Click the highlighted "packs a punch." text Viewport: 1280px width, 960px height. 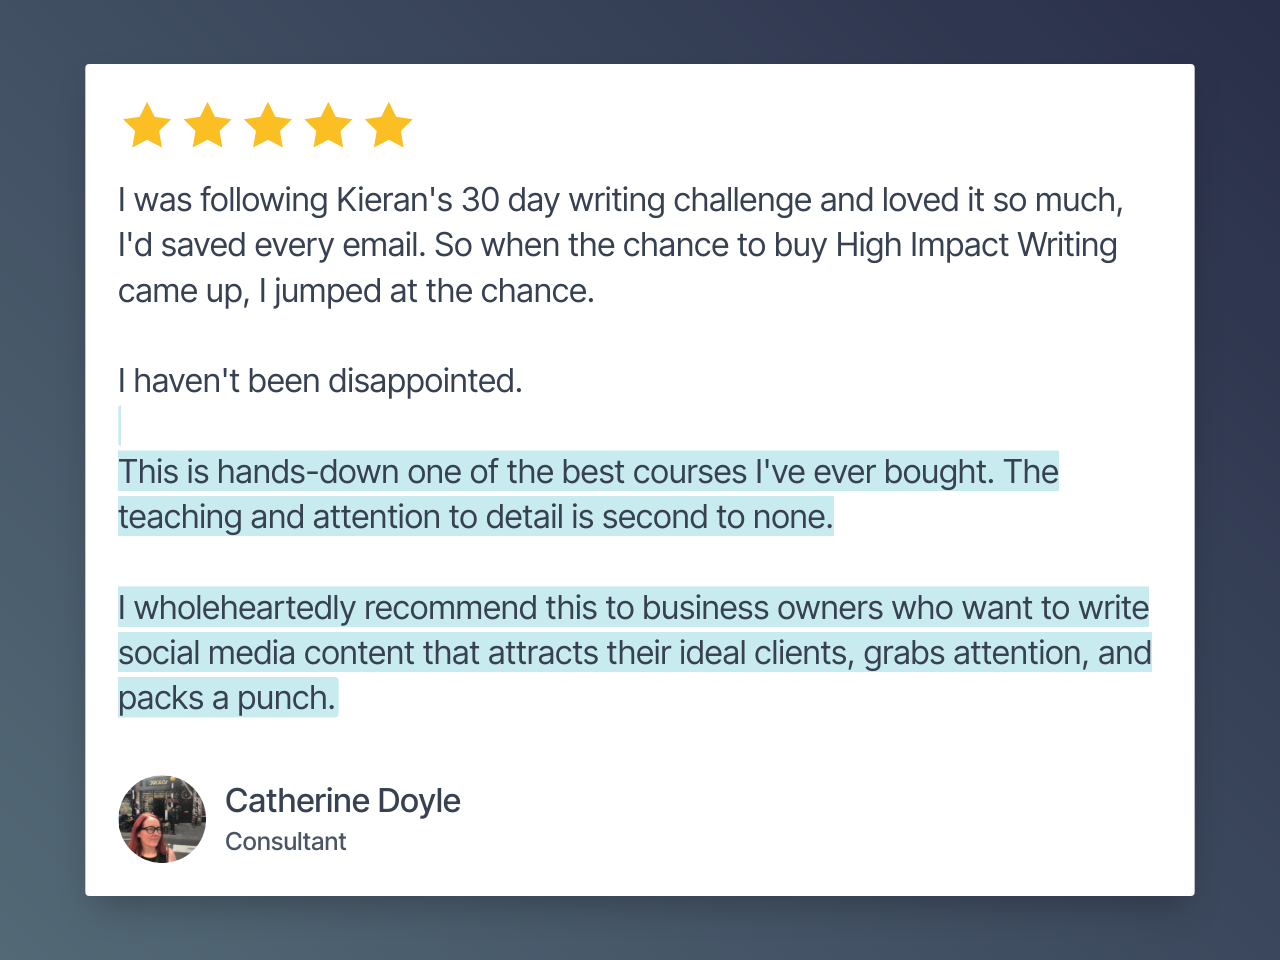pos(227,698)
